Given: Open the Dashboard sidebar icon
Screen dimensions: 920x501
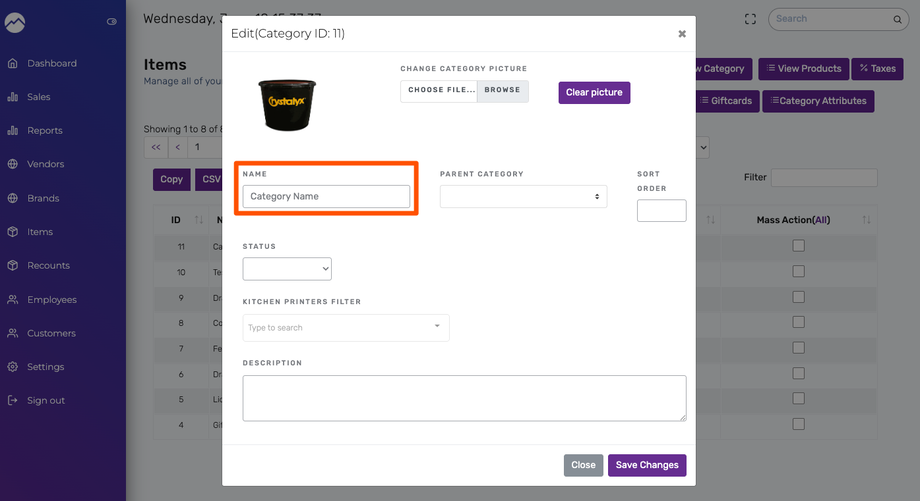Looking at the screenshot, I should pos(13,64).
